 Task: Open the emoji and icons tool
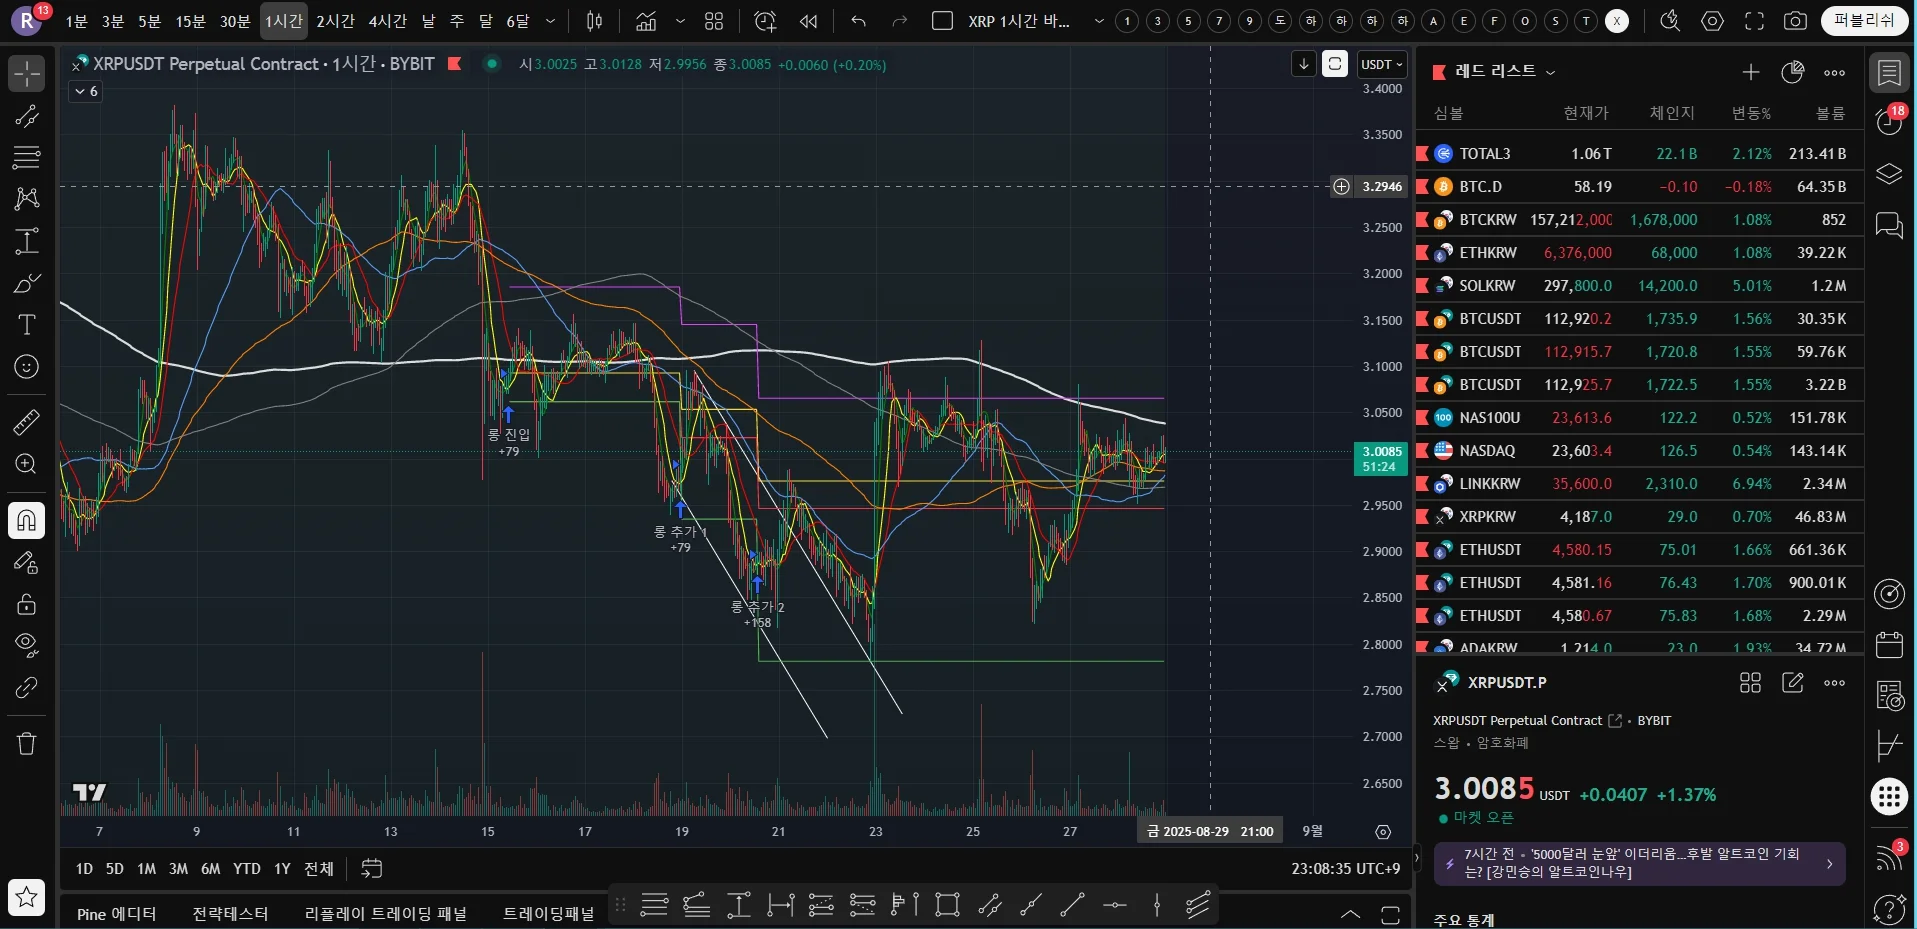(x=27, y=367)
